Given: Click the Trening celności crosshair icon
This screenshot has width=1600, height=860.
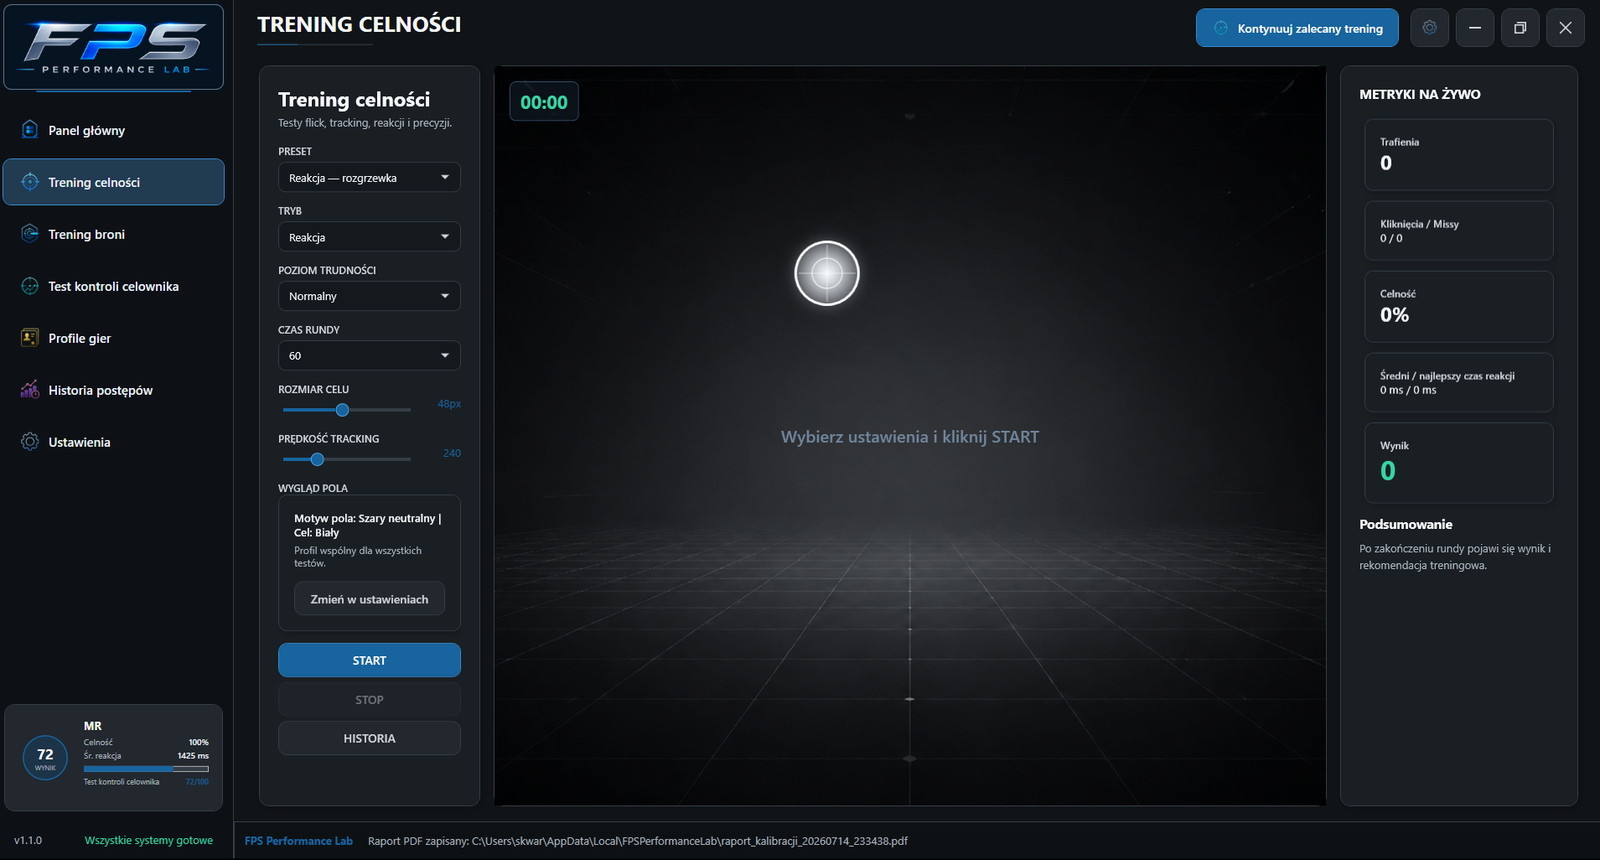Looking at the screenshot, I should tap(30, 182).
